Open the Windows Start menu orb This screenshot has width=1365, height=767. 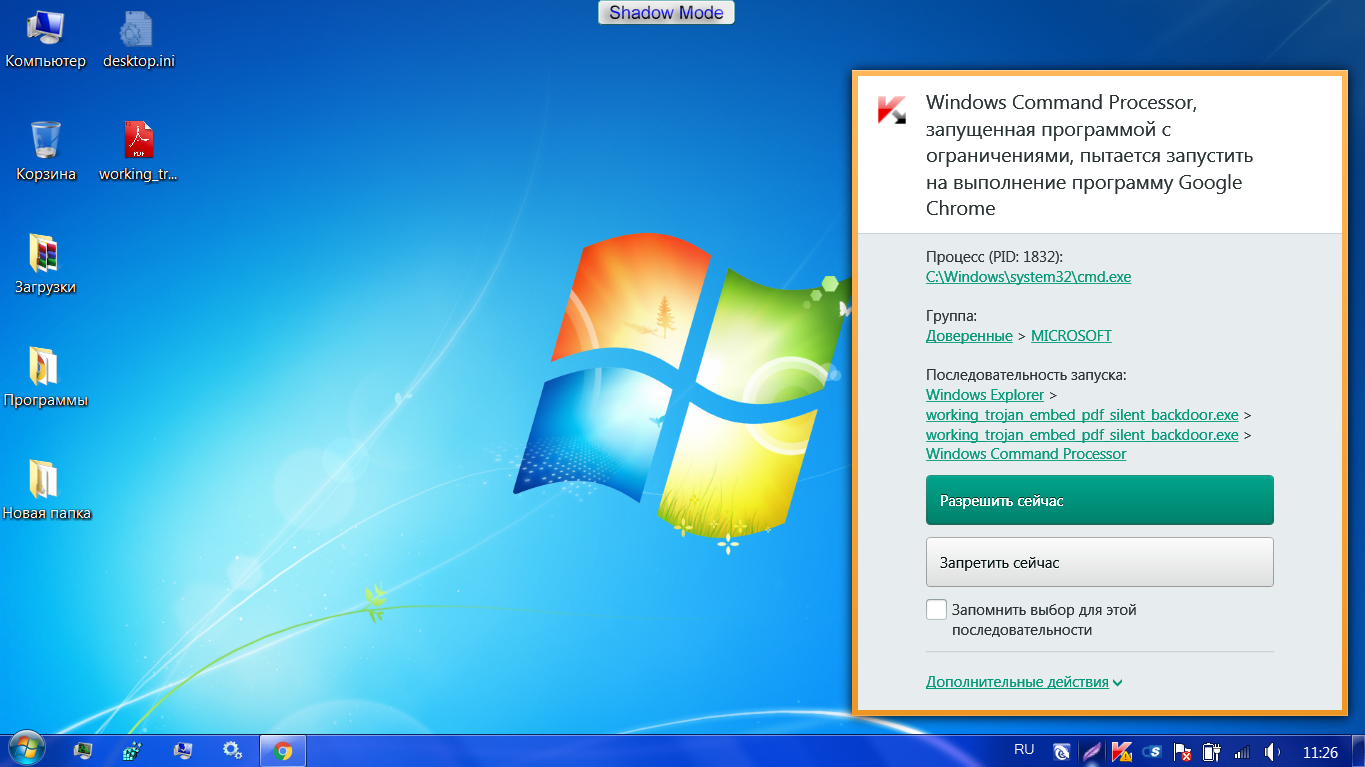25,750
